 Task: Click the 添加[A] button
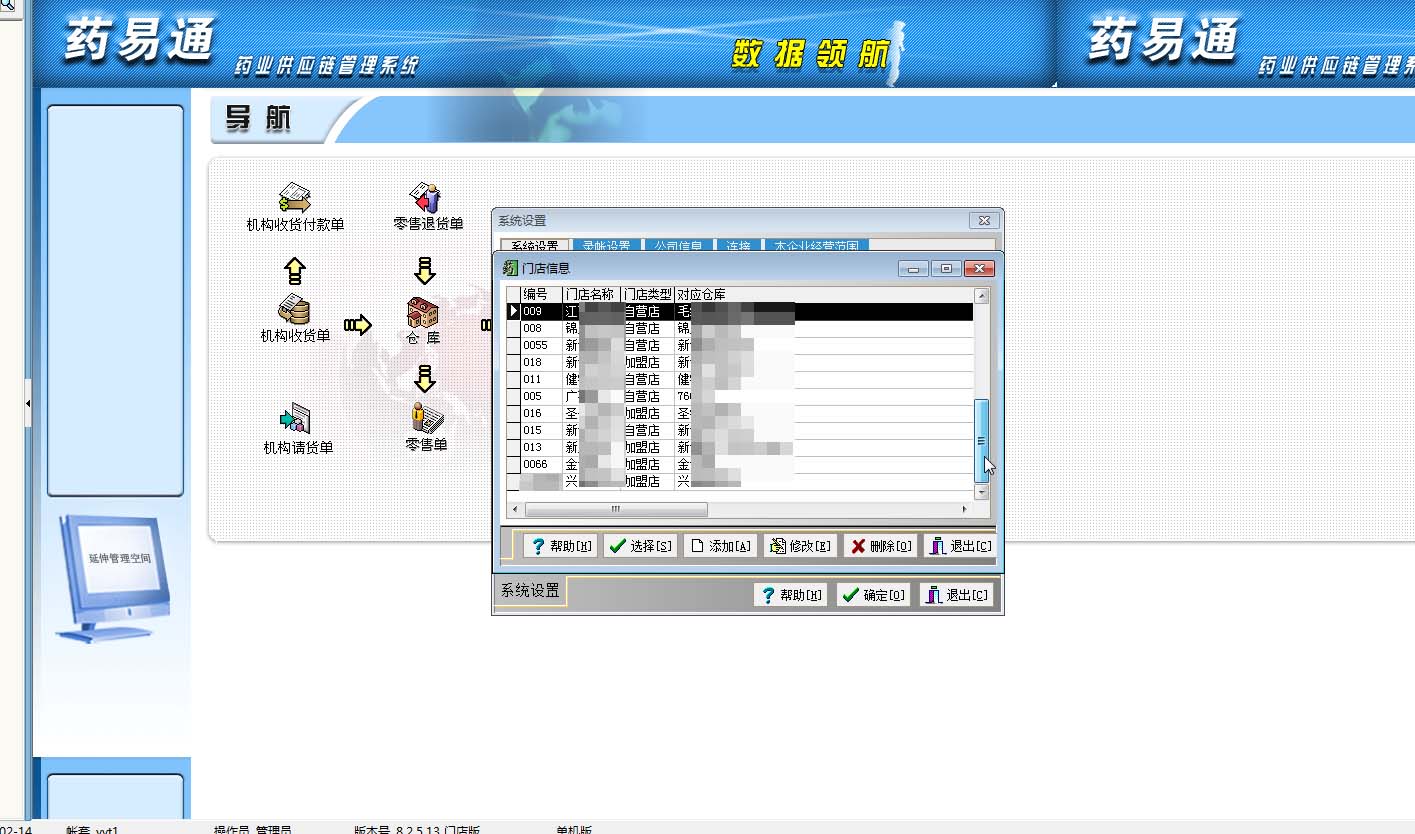coord(720,546)
